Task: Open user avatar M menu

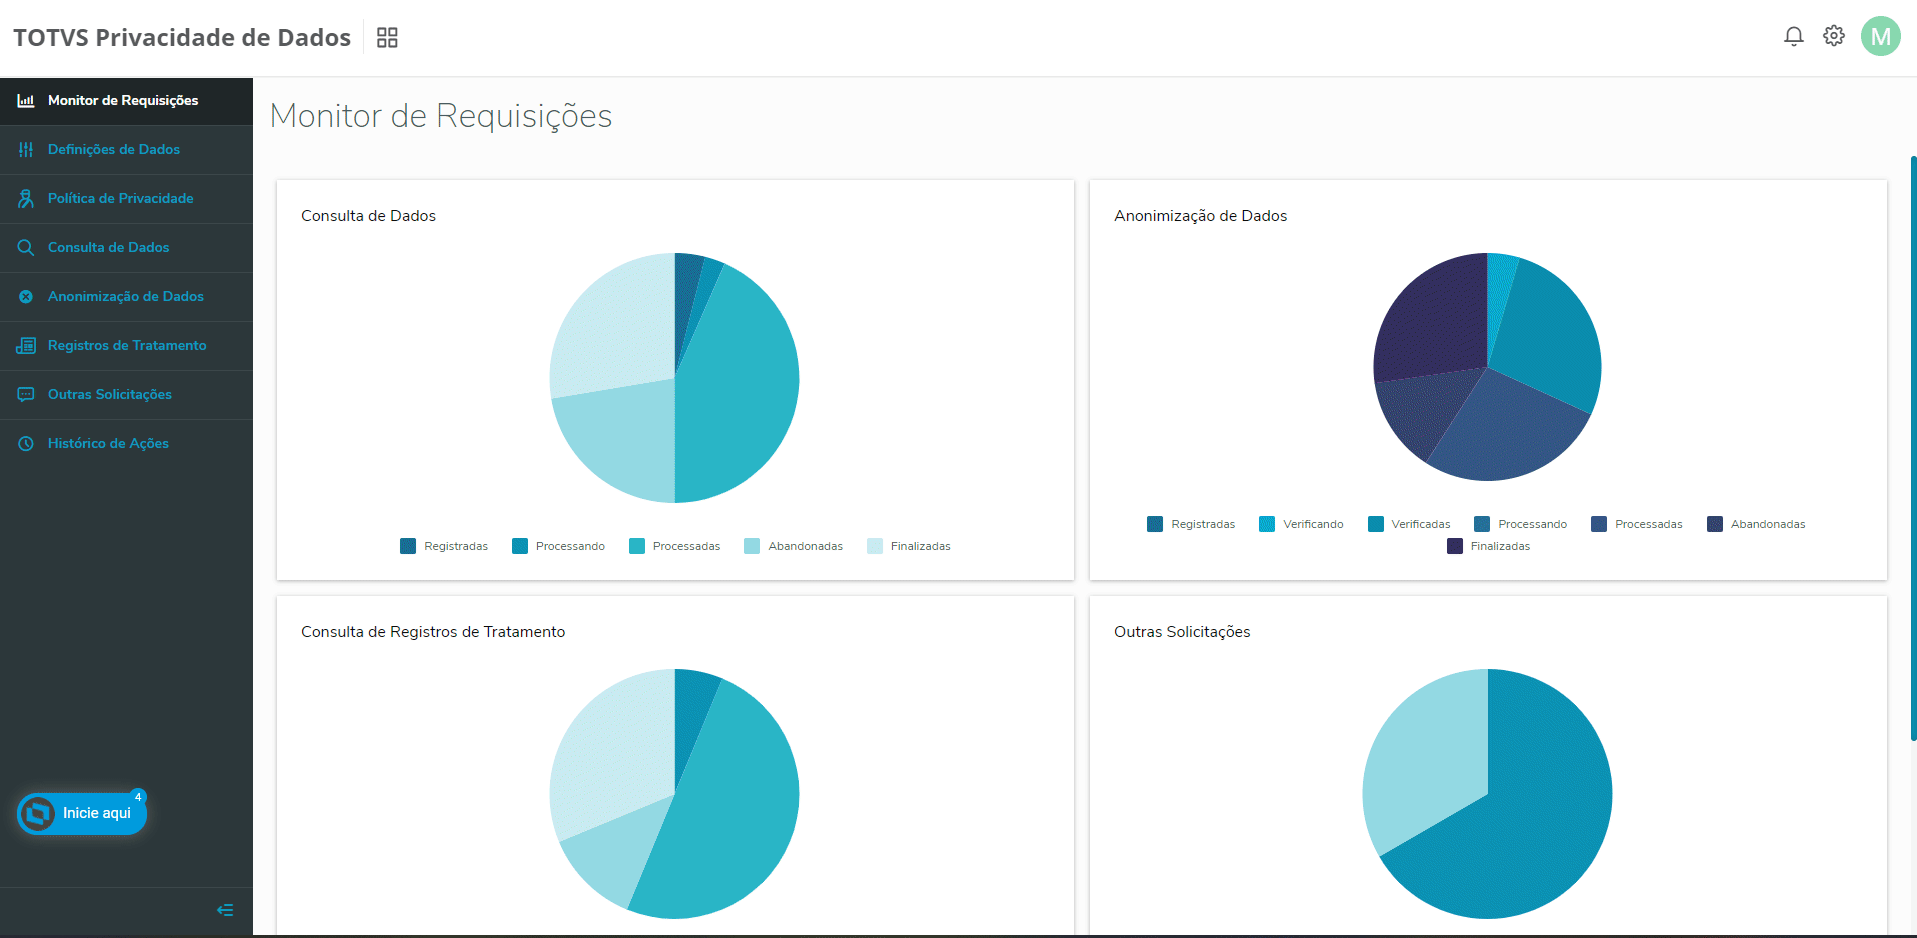Action: pos(1880,36)
